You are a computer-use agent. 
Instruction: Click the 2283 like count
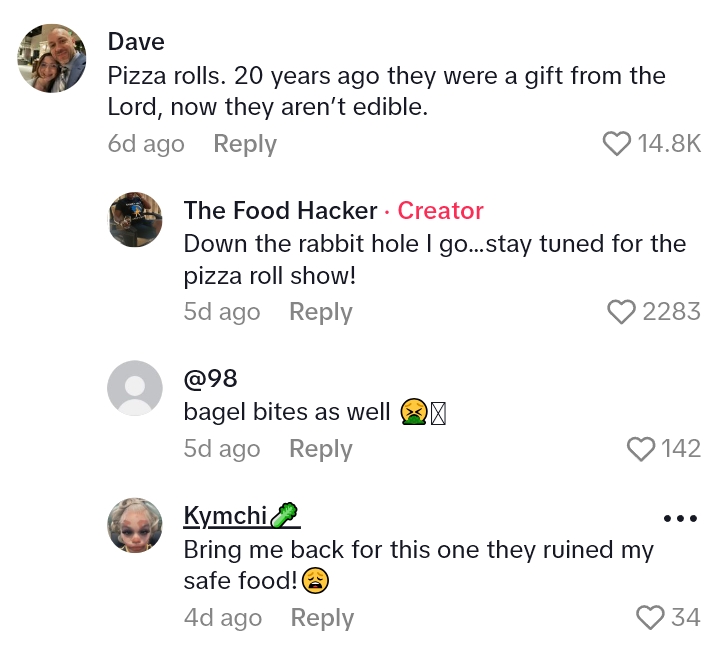(671, 312)
